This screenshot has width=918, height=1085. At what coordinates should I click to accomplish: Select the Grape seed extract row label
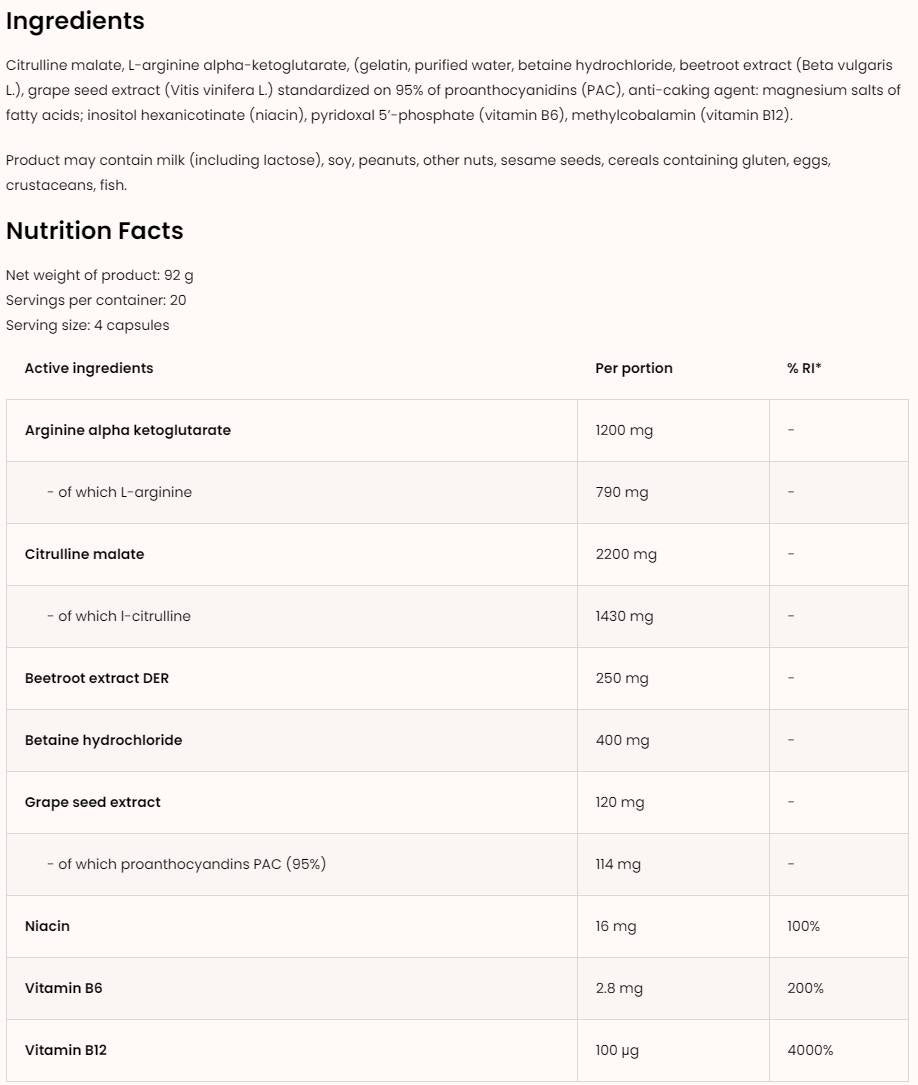click(93, 802)
